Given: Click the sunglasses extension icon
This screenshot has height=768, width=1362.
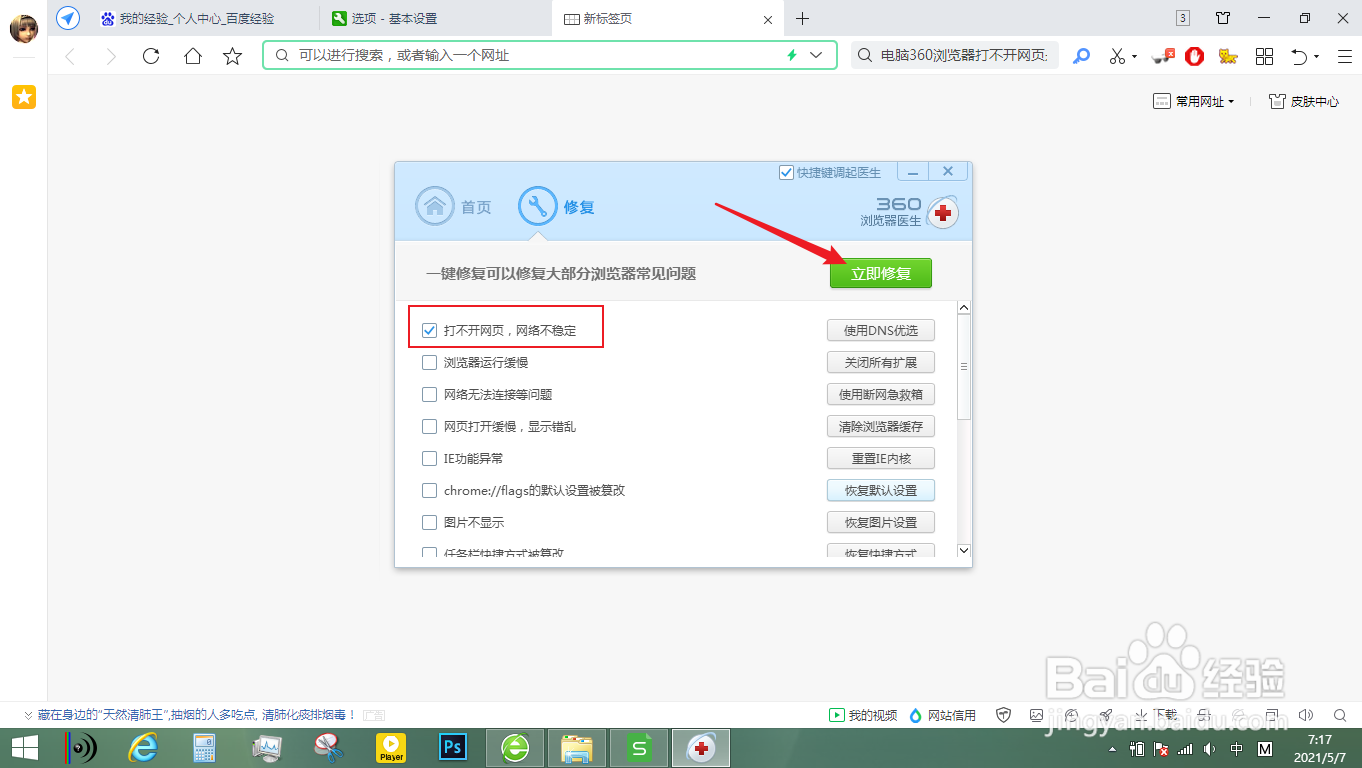Looking at the screenshot, I should 1163,56.
